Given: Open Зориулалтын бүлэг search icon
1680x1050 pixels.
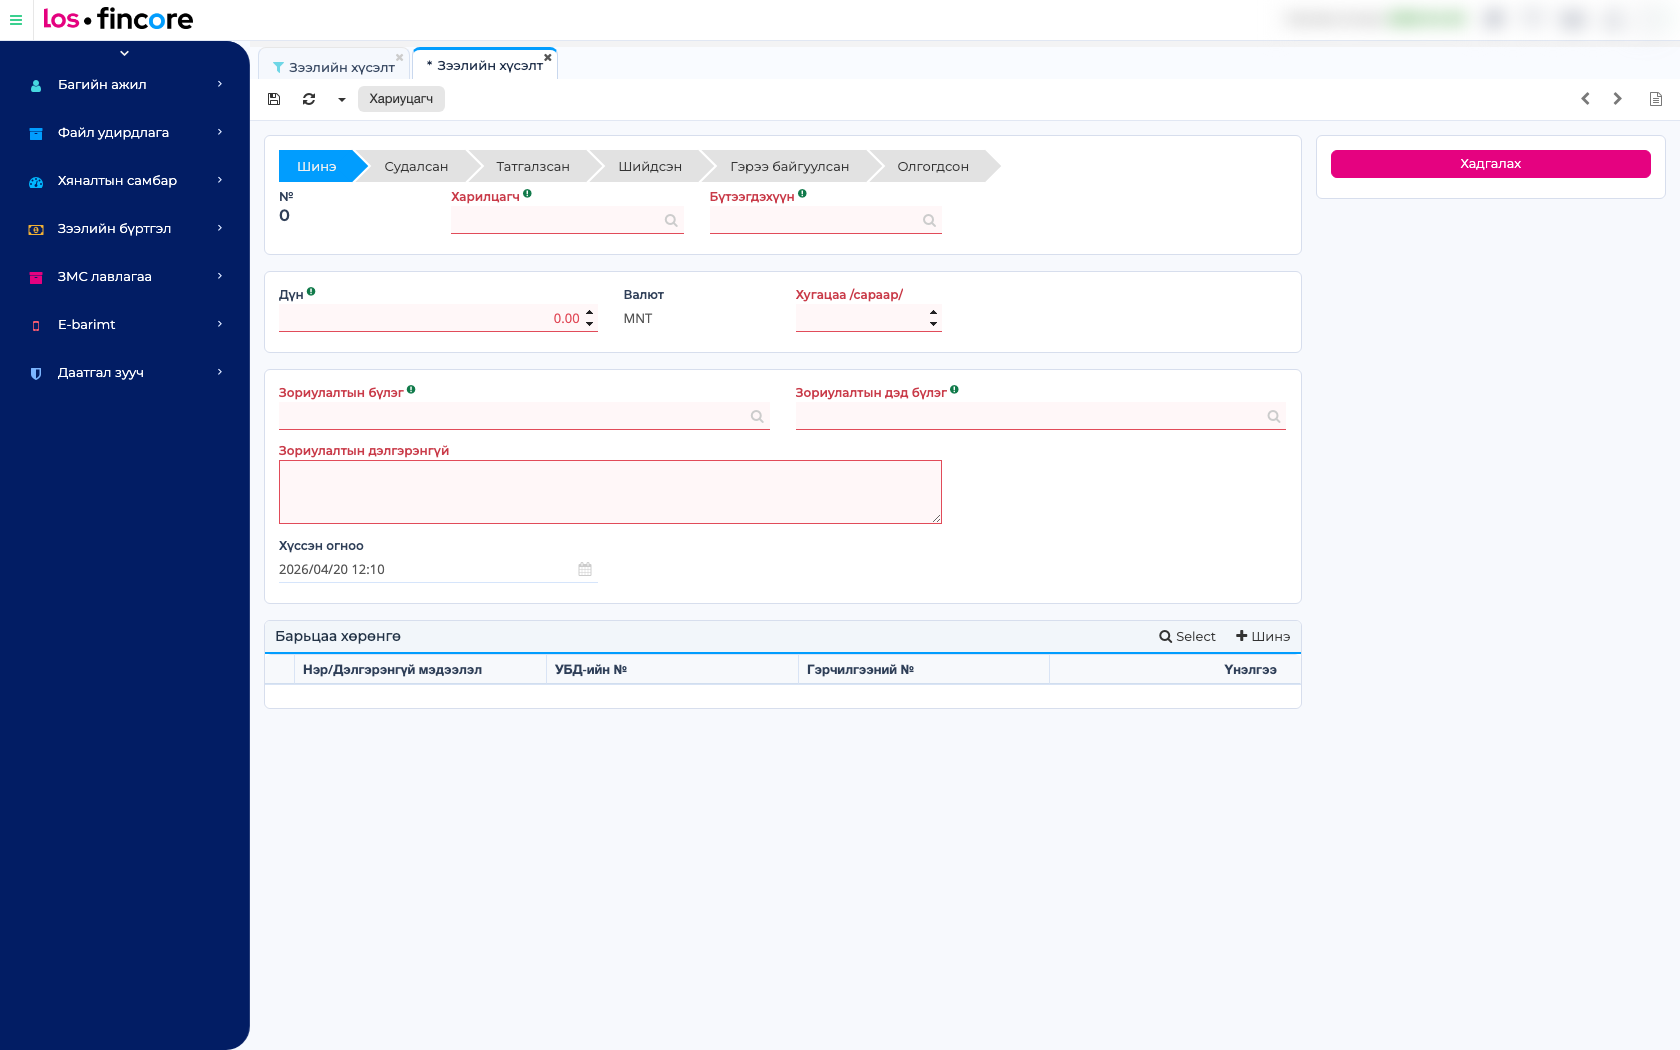Looking at the screenshot, I should 757,417.
